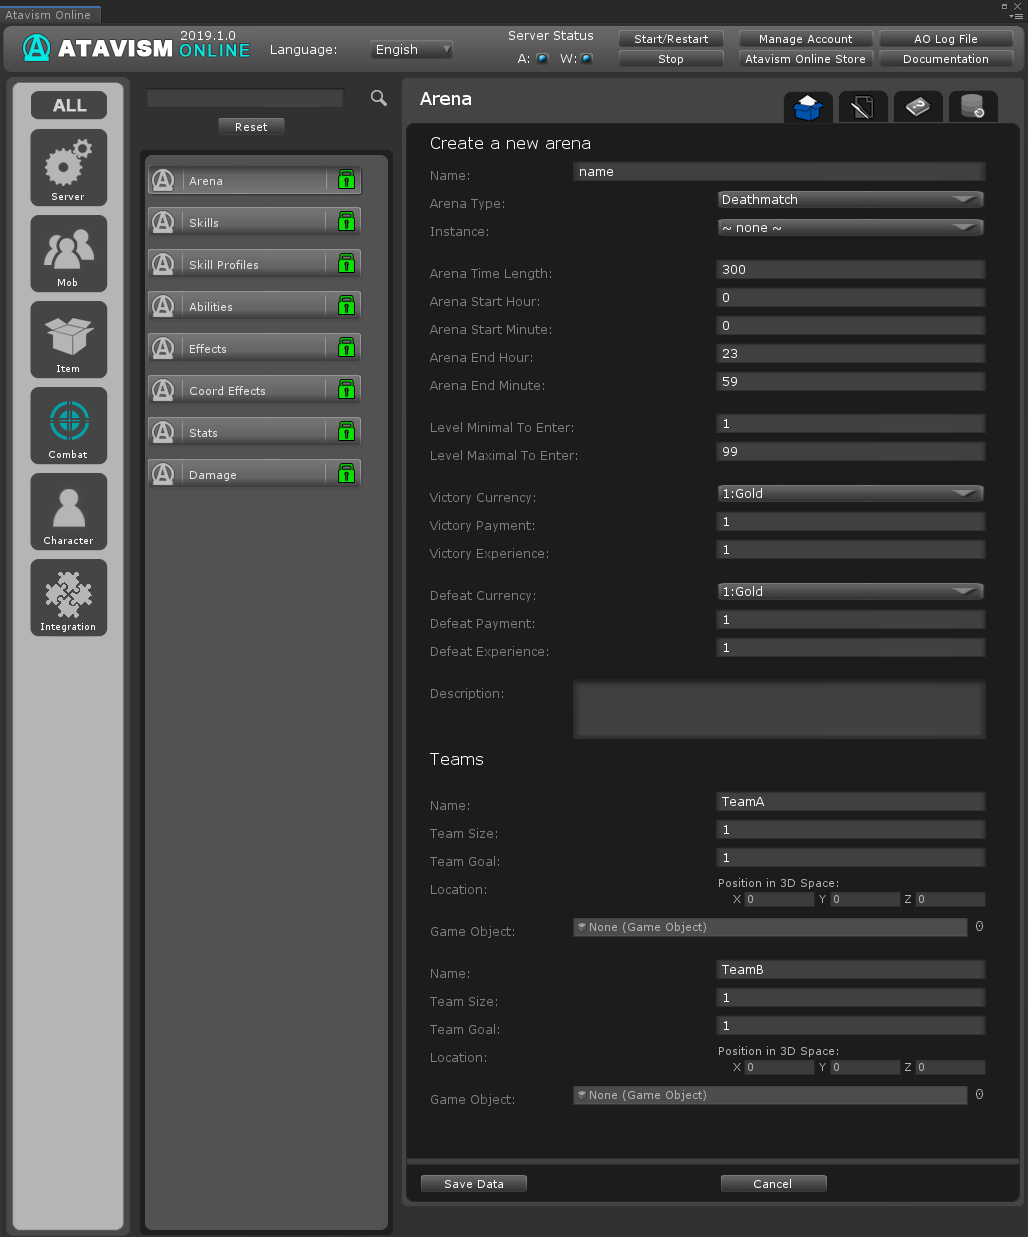
Task: Click the search magnifier icon
Action: coord(379,98)
